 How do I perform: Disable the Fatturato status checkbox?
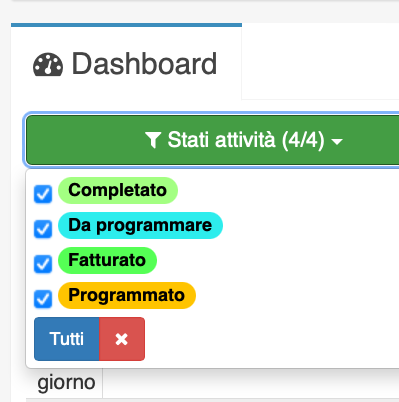point(43,264)
